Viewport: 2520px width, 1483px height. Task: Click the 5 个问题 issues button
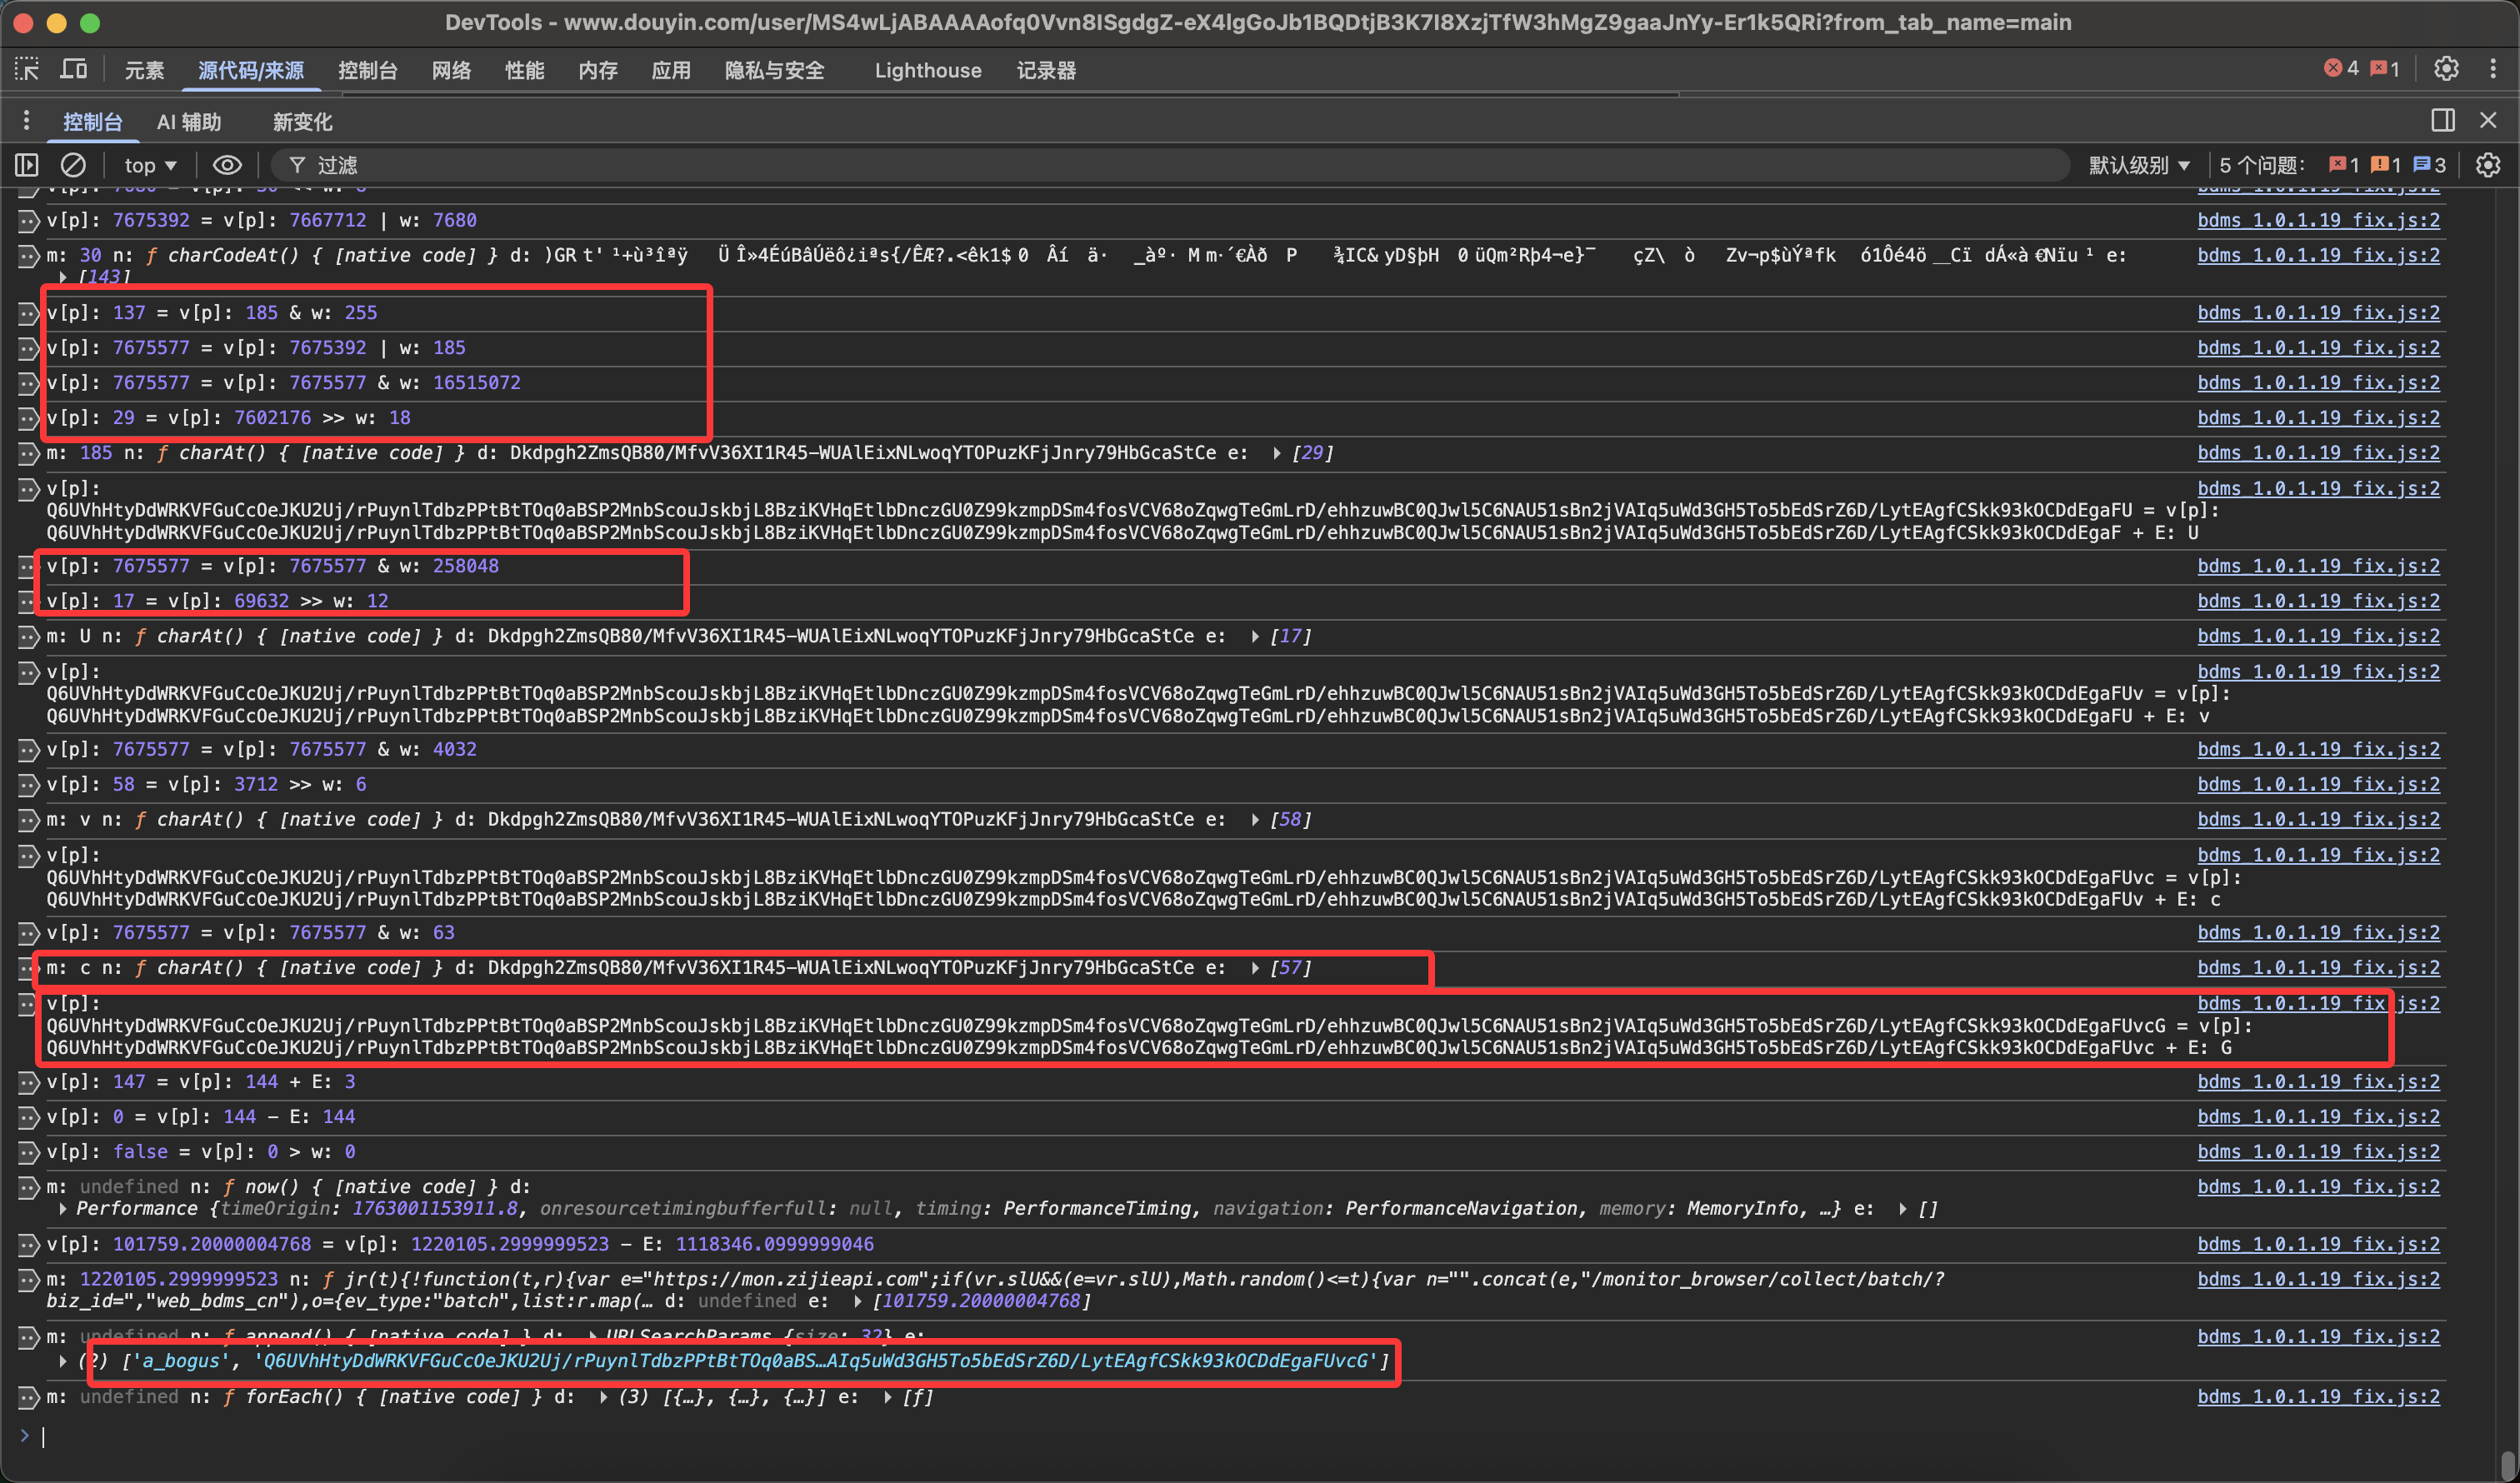pos(2262,165)
